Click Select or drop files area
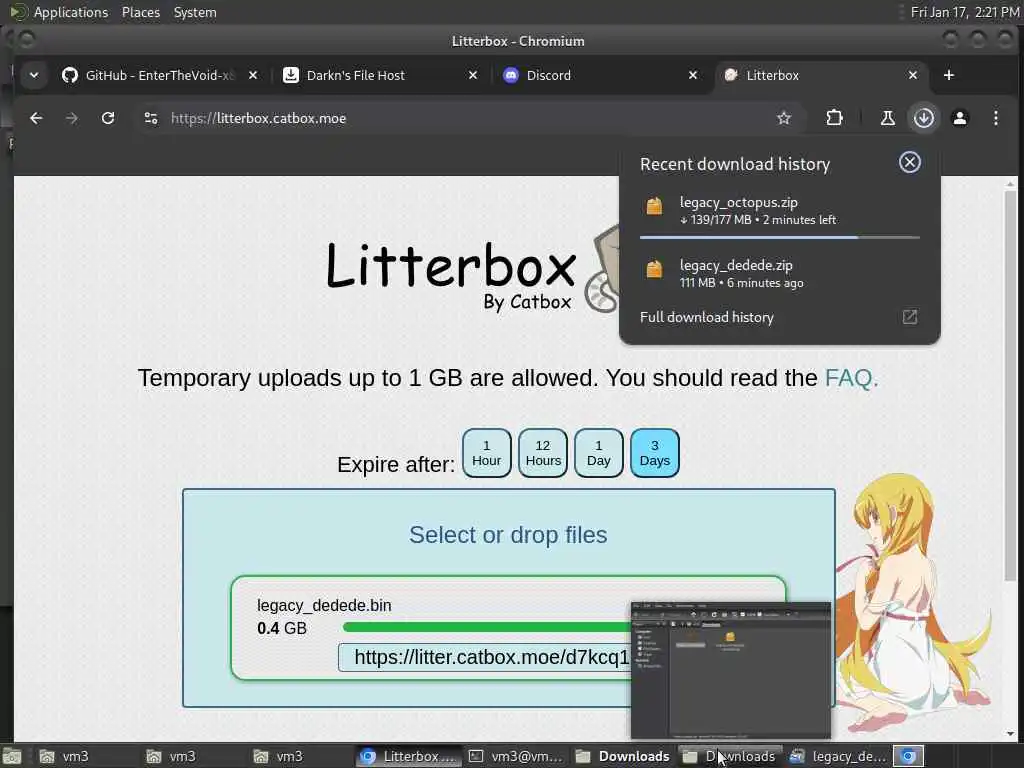This screenshot has height=768, width=1024. click(508, 535)
